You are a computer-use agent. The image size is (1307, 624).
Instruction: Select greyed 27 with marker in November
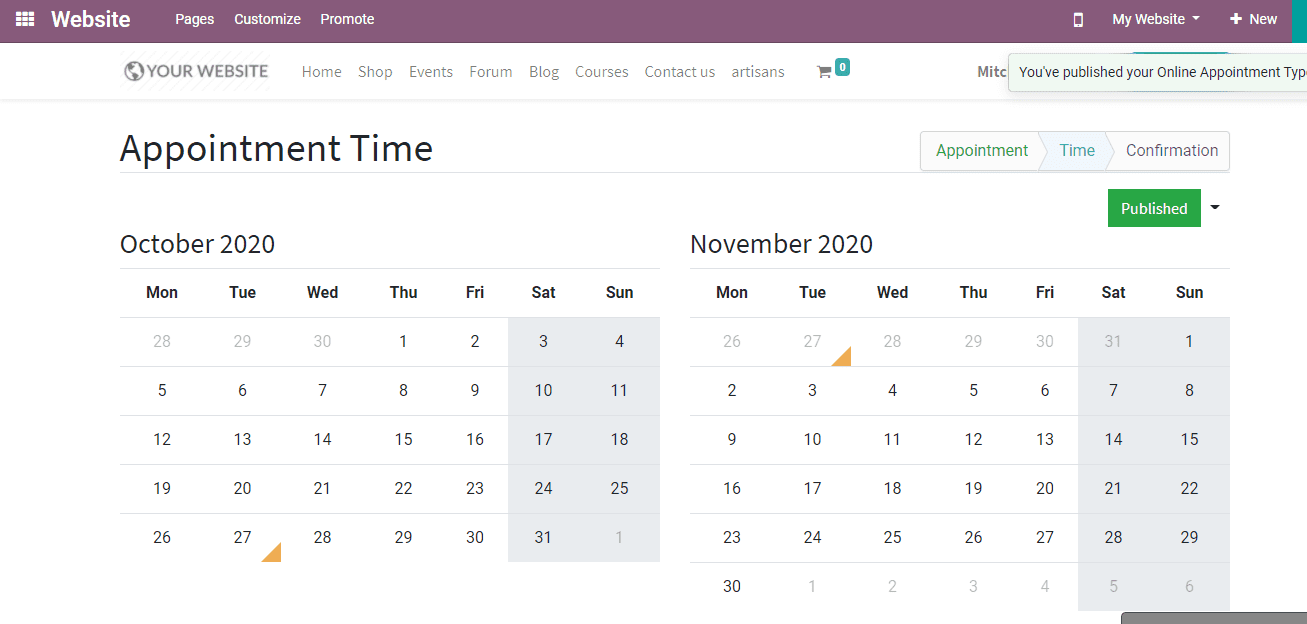coord(812,341)
